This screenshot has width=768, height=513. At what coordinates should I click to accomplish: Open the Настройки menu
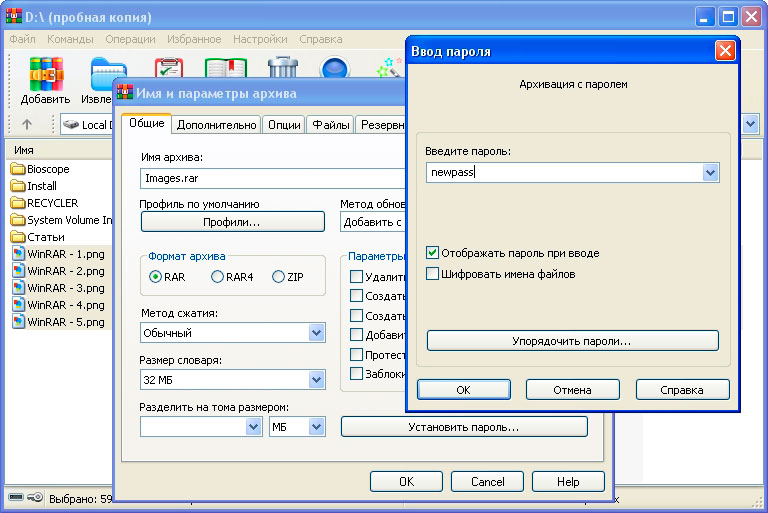point(260,39)
